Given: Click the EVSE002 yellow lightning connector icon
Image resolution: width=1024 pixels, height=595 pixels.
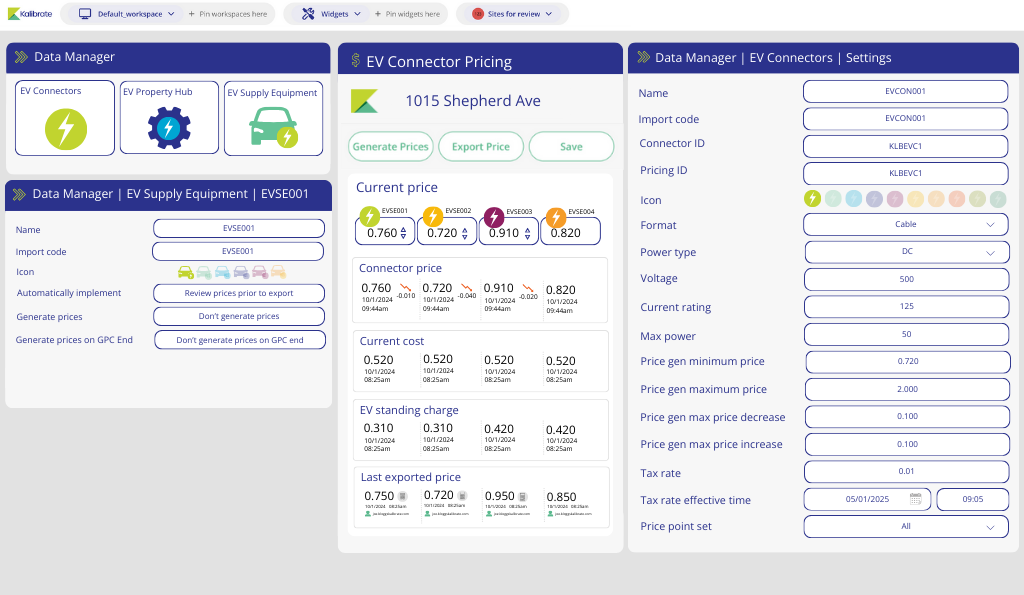Looking at the screenshot, I should (433, 217).
